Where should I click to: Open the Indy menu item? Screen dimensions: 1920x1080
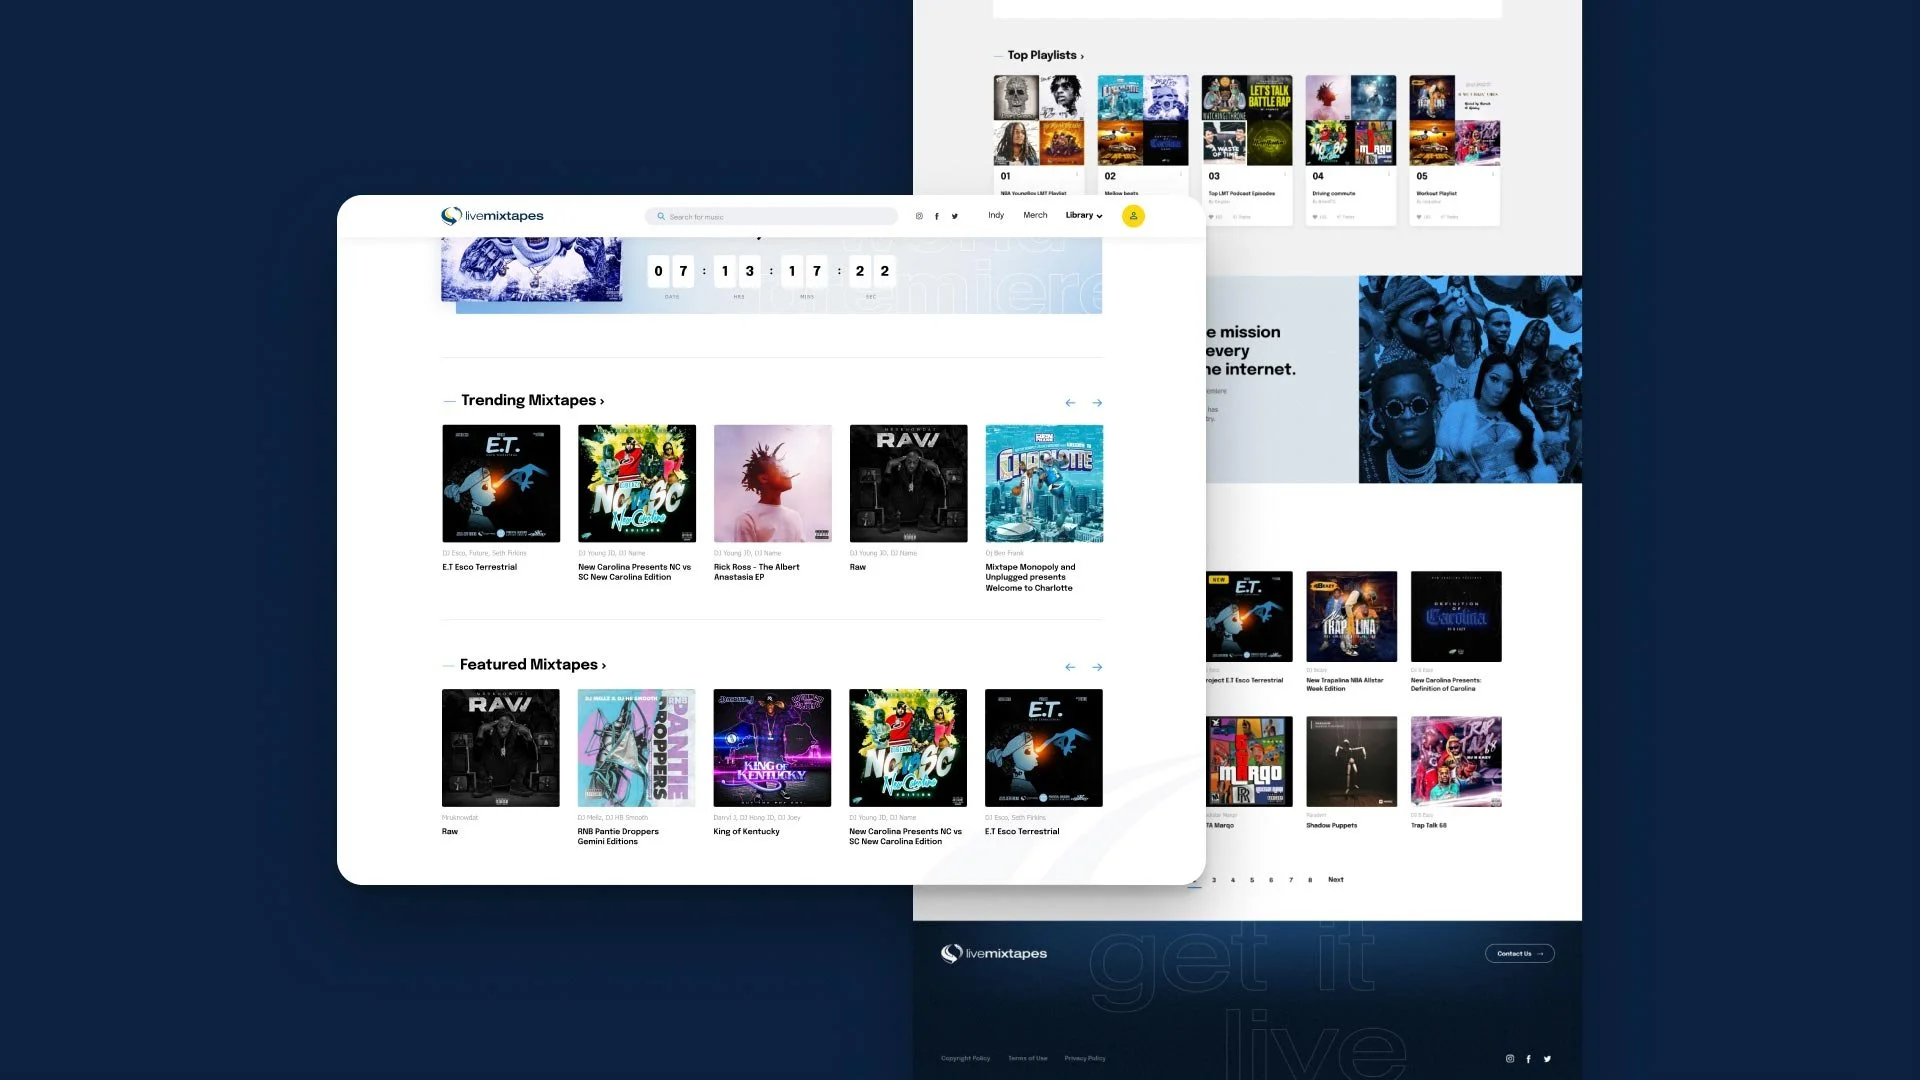[996, 215]
